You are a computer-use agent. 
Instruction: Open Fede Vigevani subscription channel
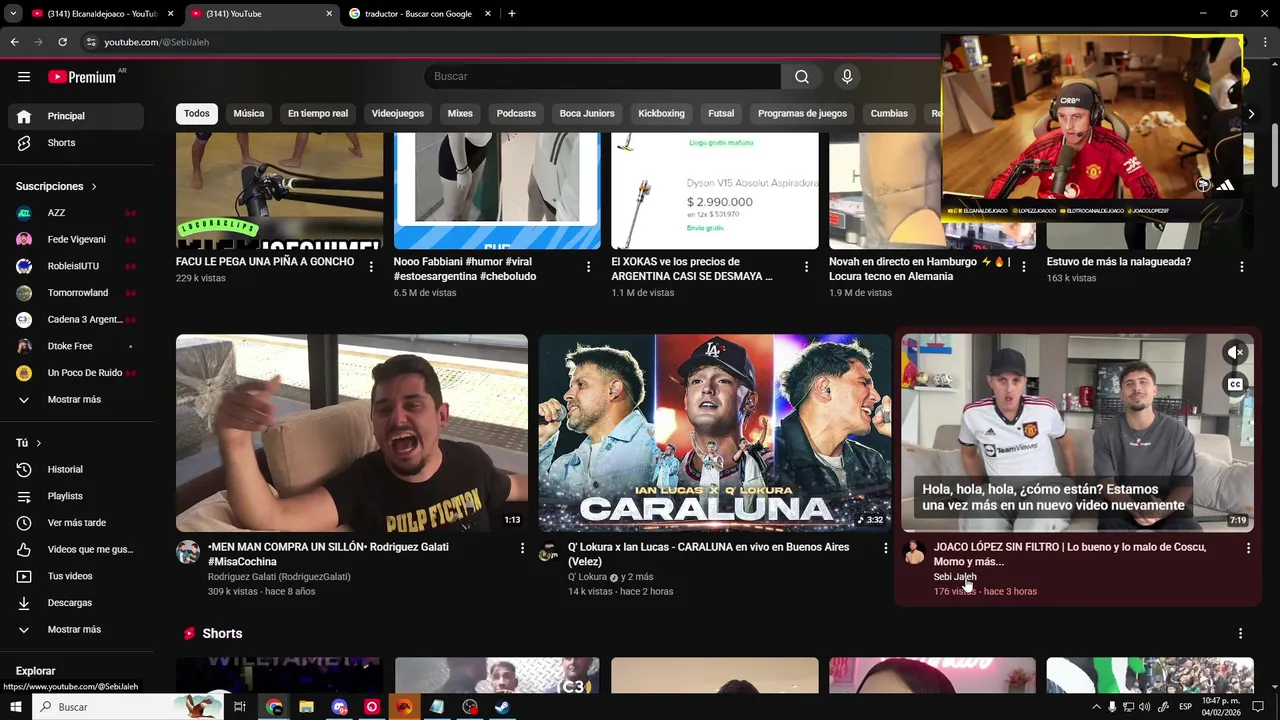pos(76,240)
